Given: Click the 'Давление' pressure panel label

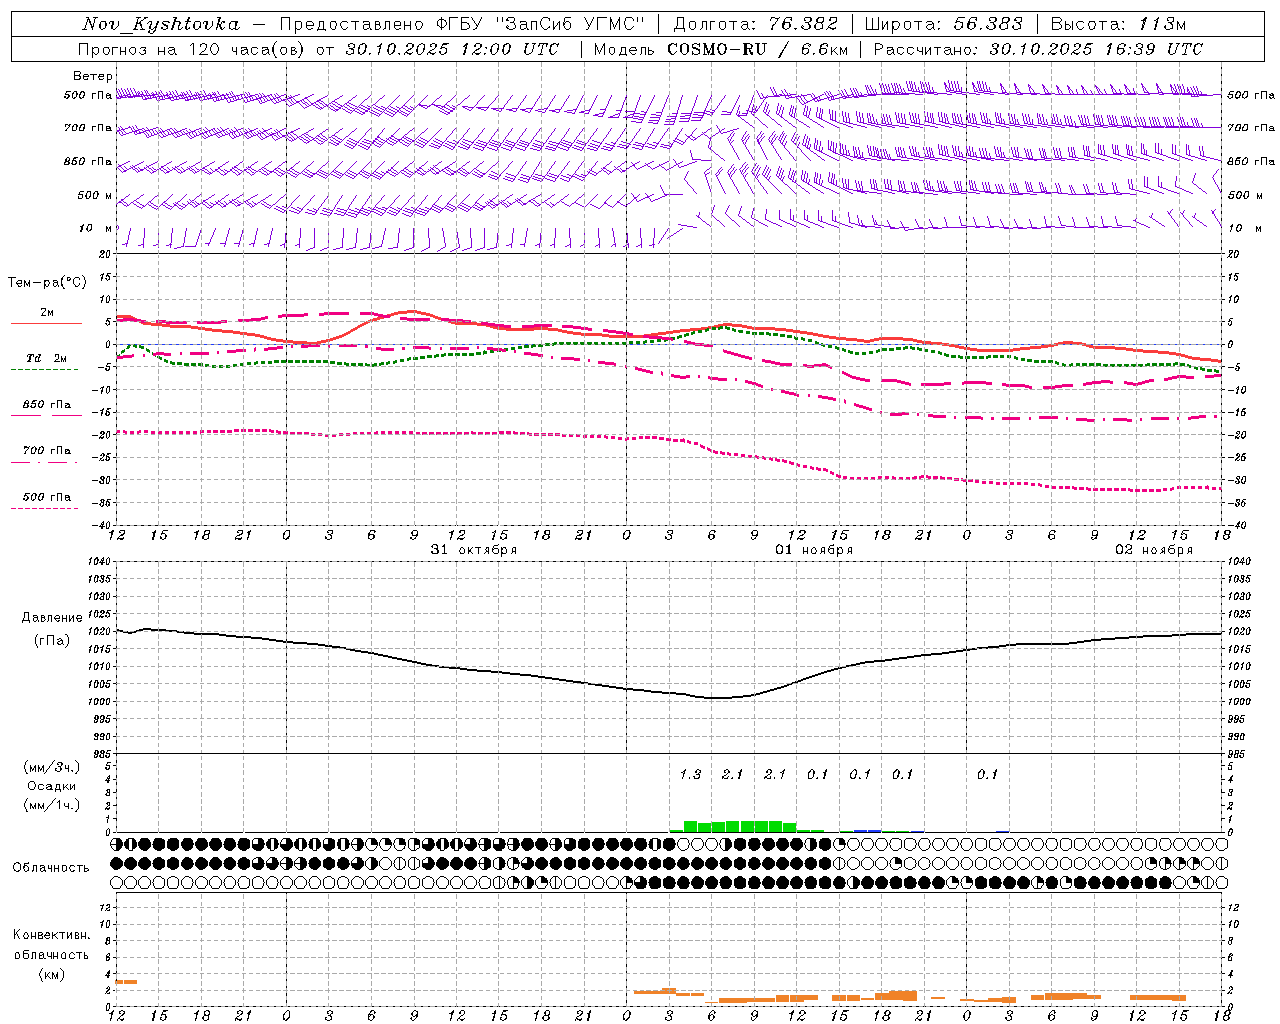Looking at the screenshot, I should (52, 618).
